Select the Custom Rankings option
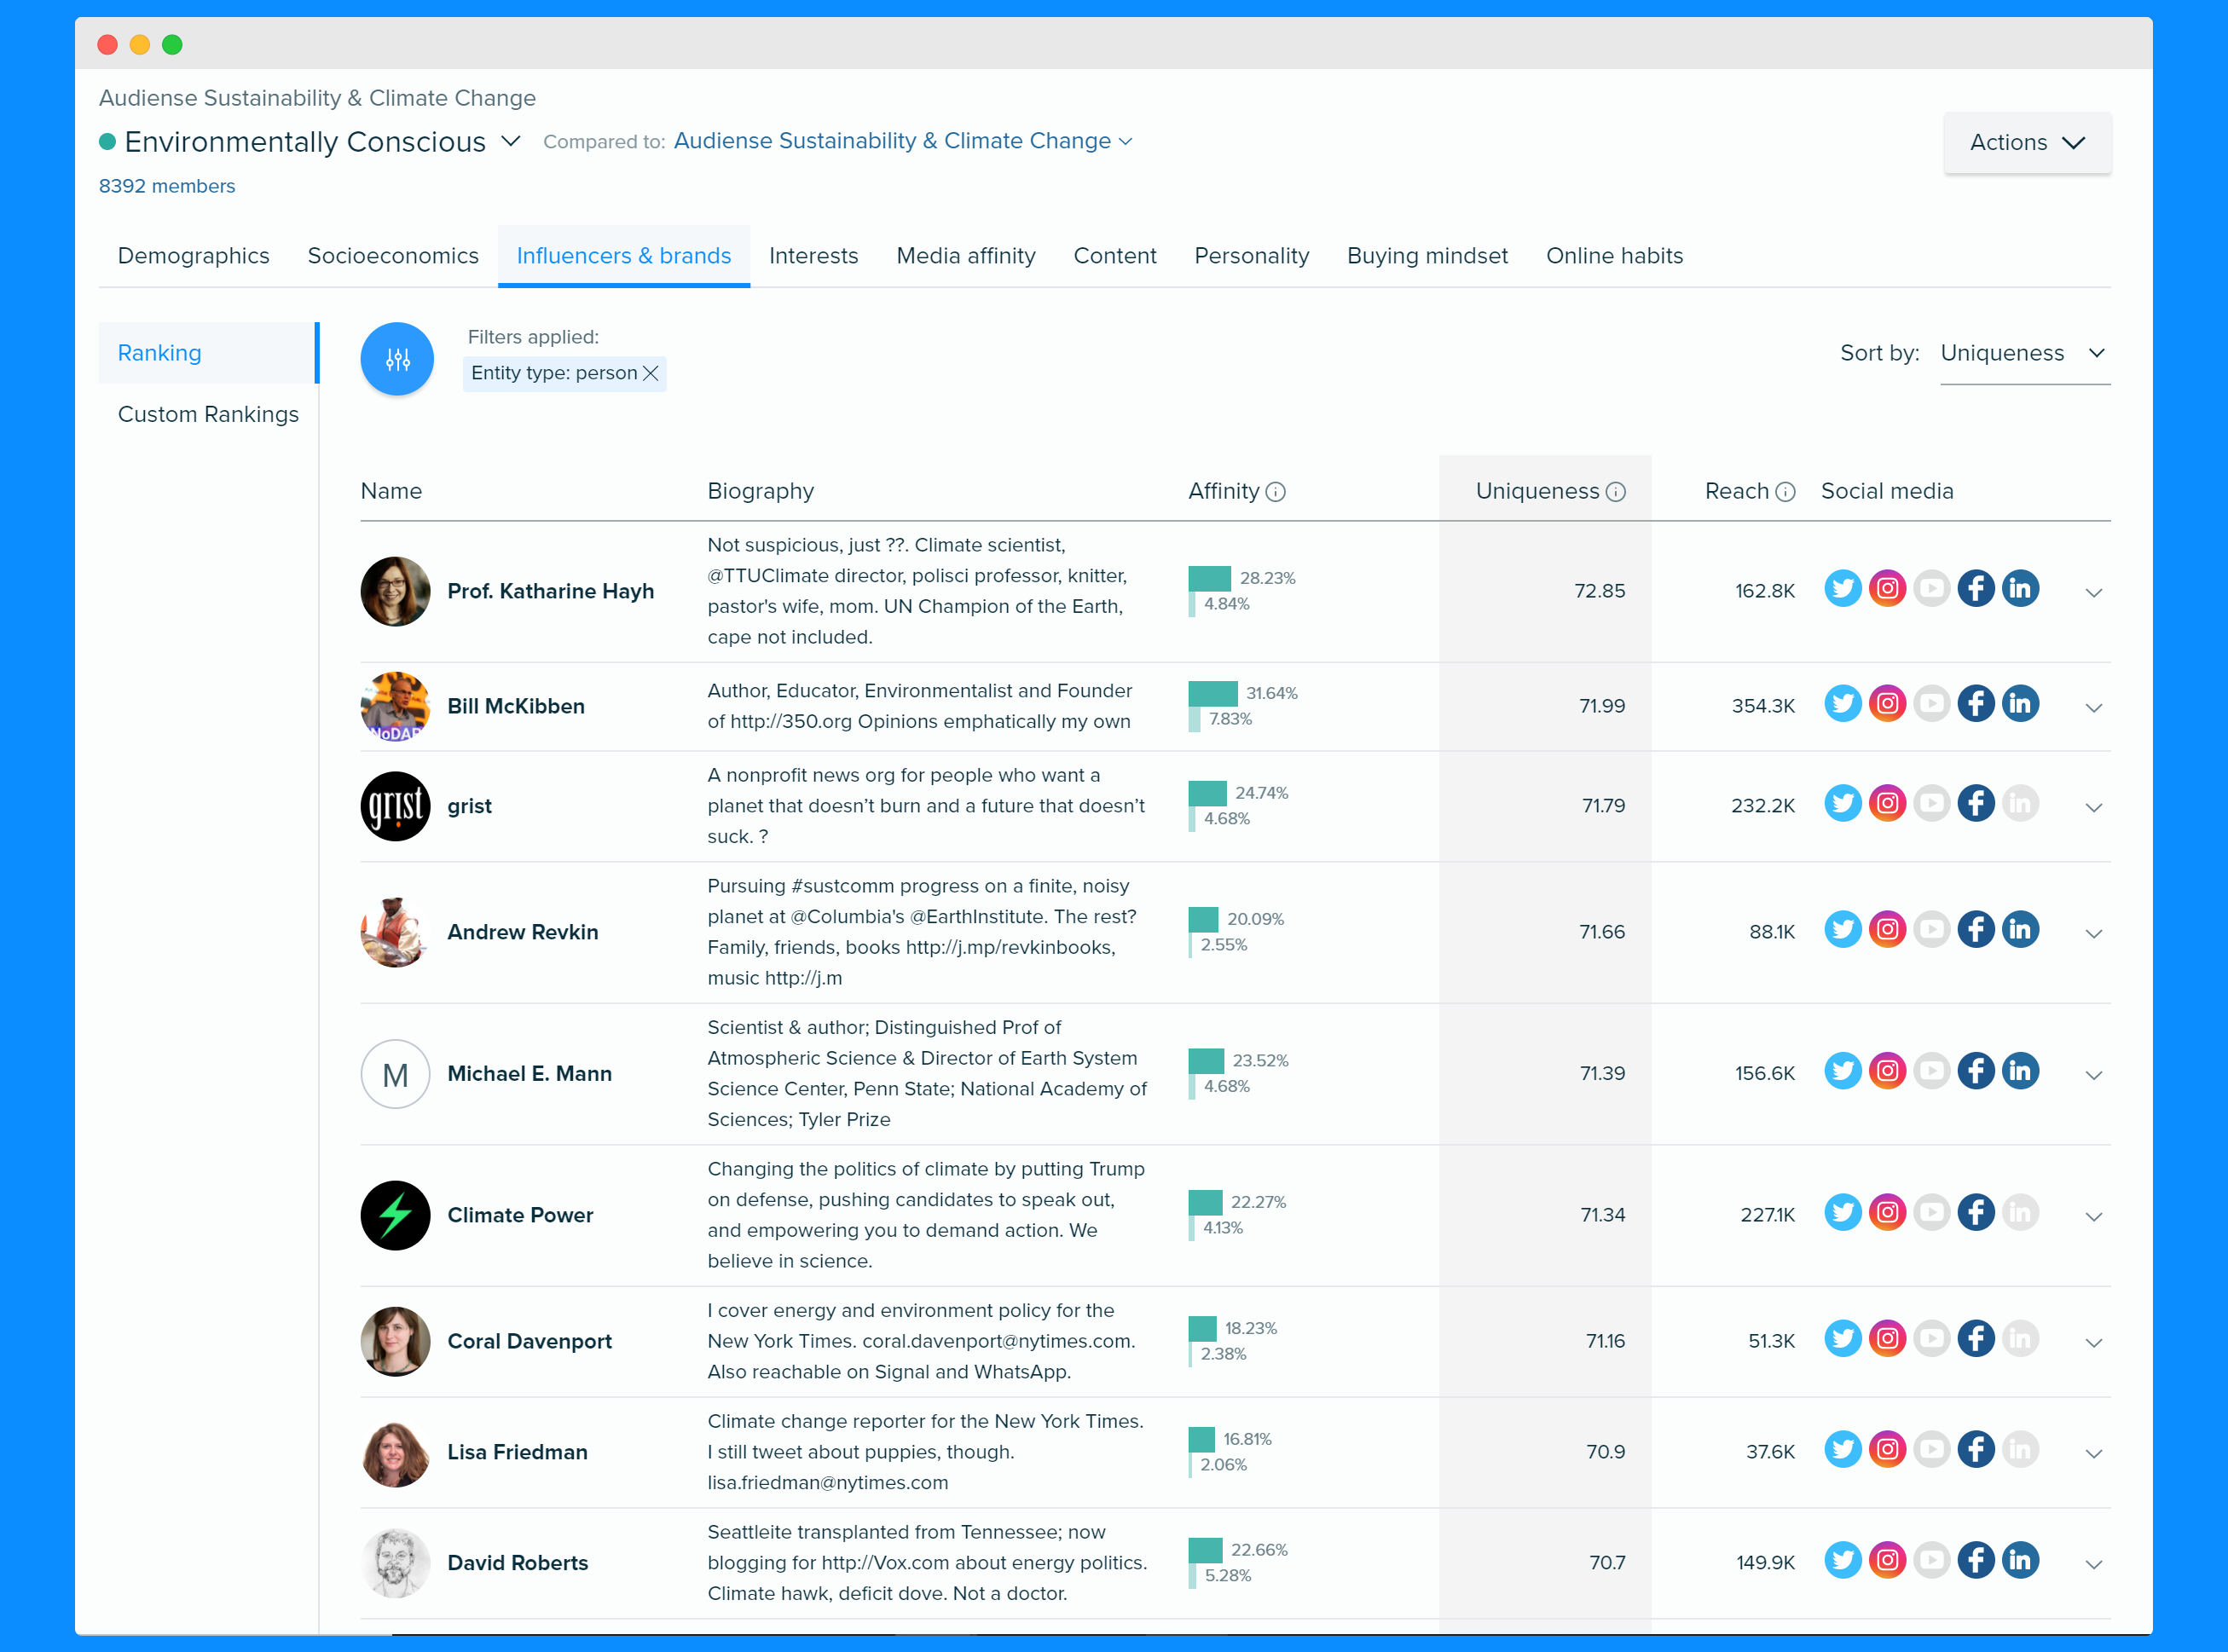Screen dimensions: 2228x1652 tap(208, 413)
